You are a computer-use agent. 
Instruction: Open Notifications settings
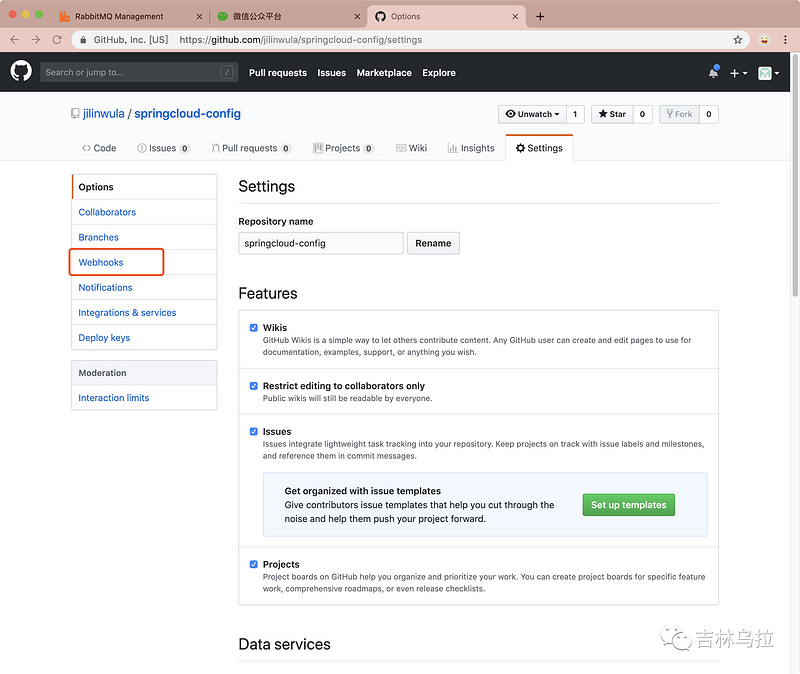coord(144,287)
